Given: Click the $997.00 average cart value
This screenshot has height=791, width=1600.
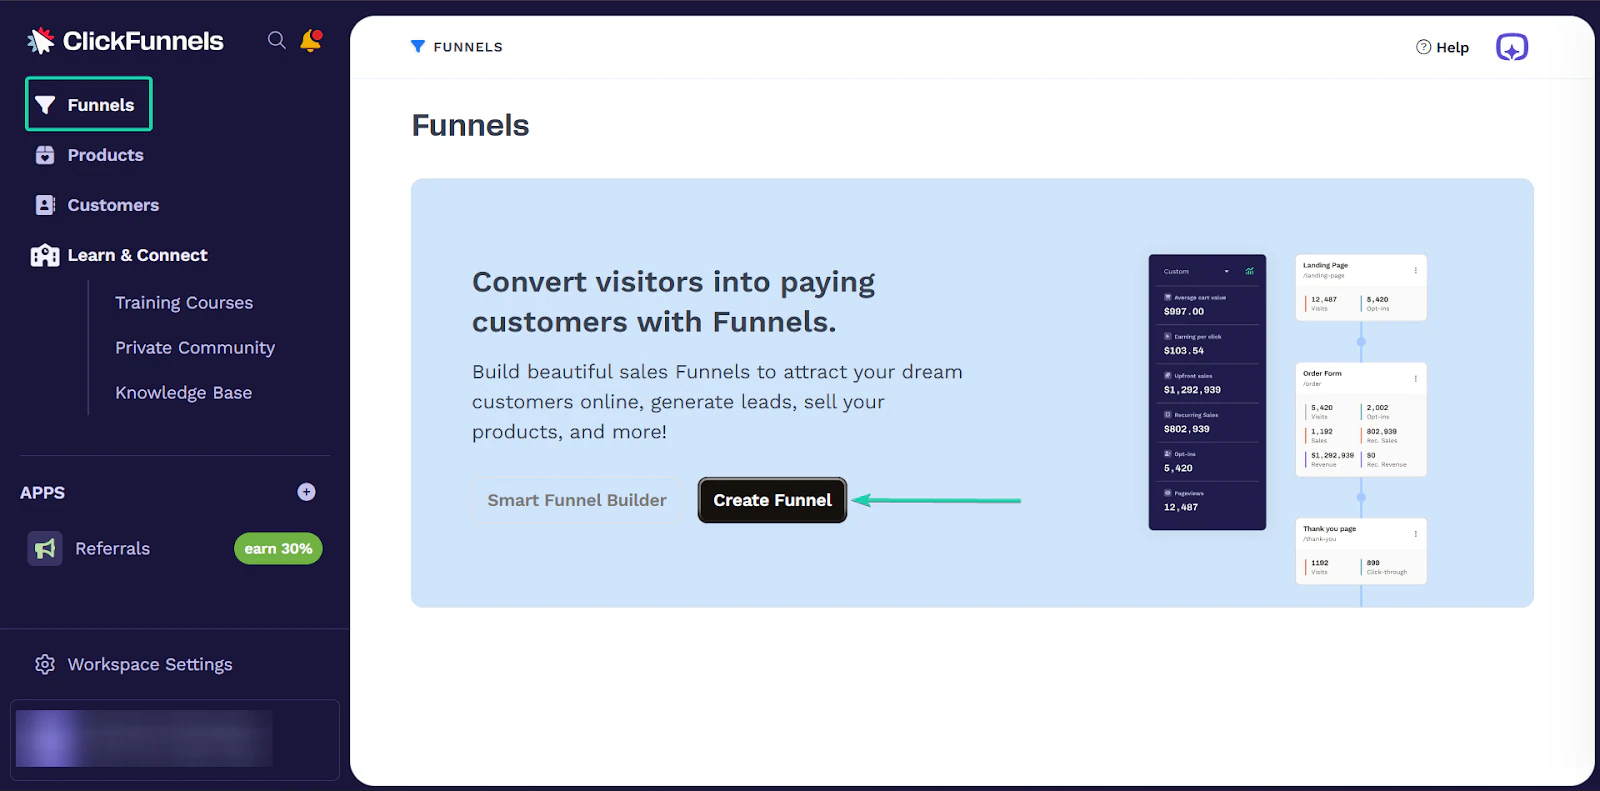Looking at the screenshot, I should click(1184, 312).
